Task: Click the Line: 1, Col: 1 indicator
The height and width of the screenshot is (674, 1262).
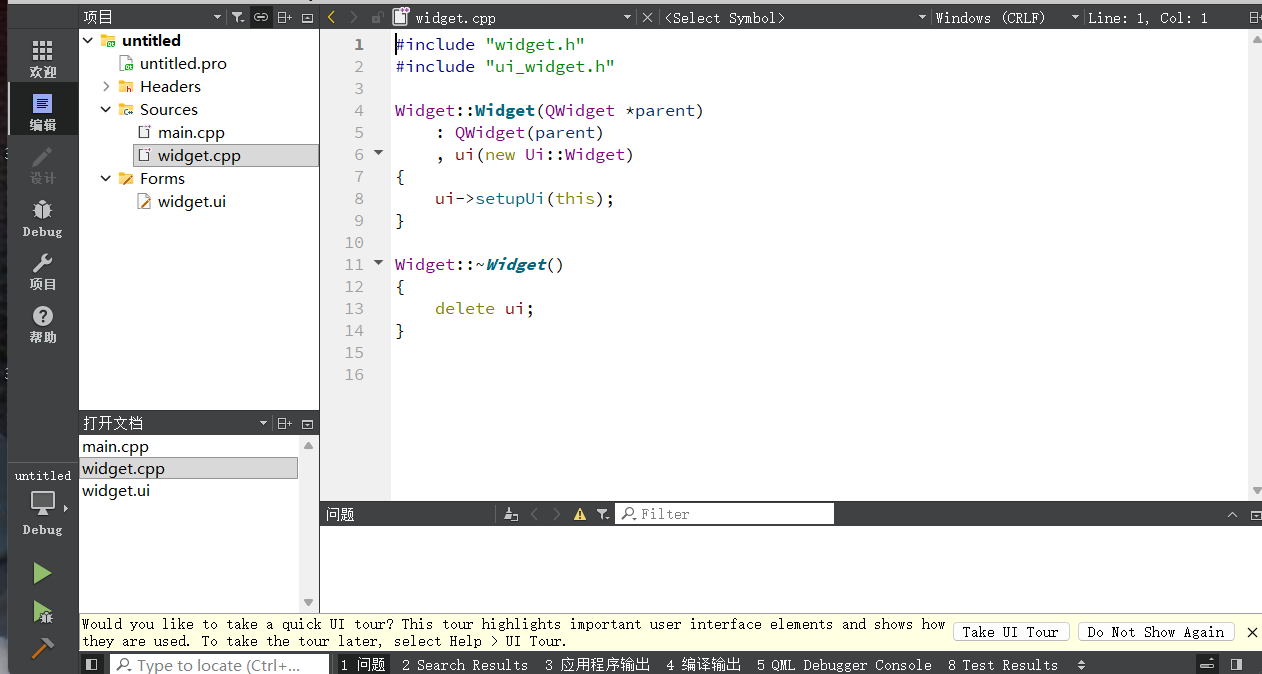Action: [1147, 17]
